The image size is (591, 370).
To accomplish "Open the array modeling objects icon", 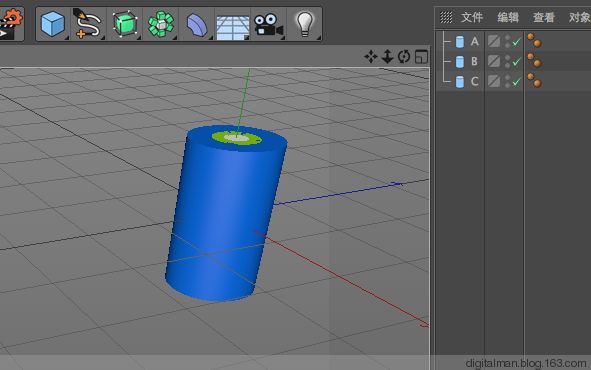I will 161,24.
